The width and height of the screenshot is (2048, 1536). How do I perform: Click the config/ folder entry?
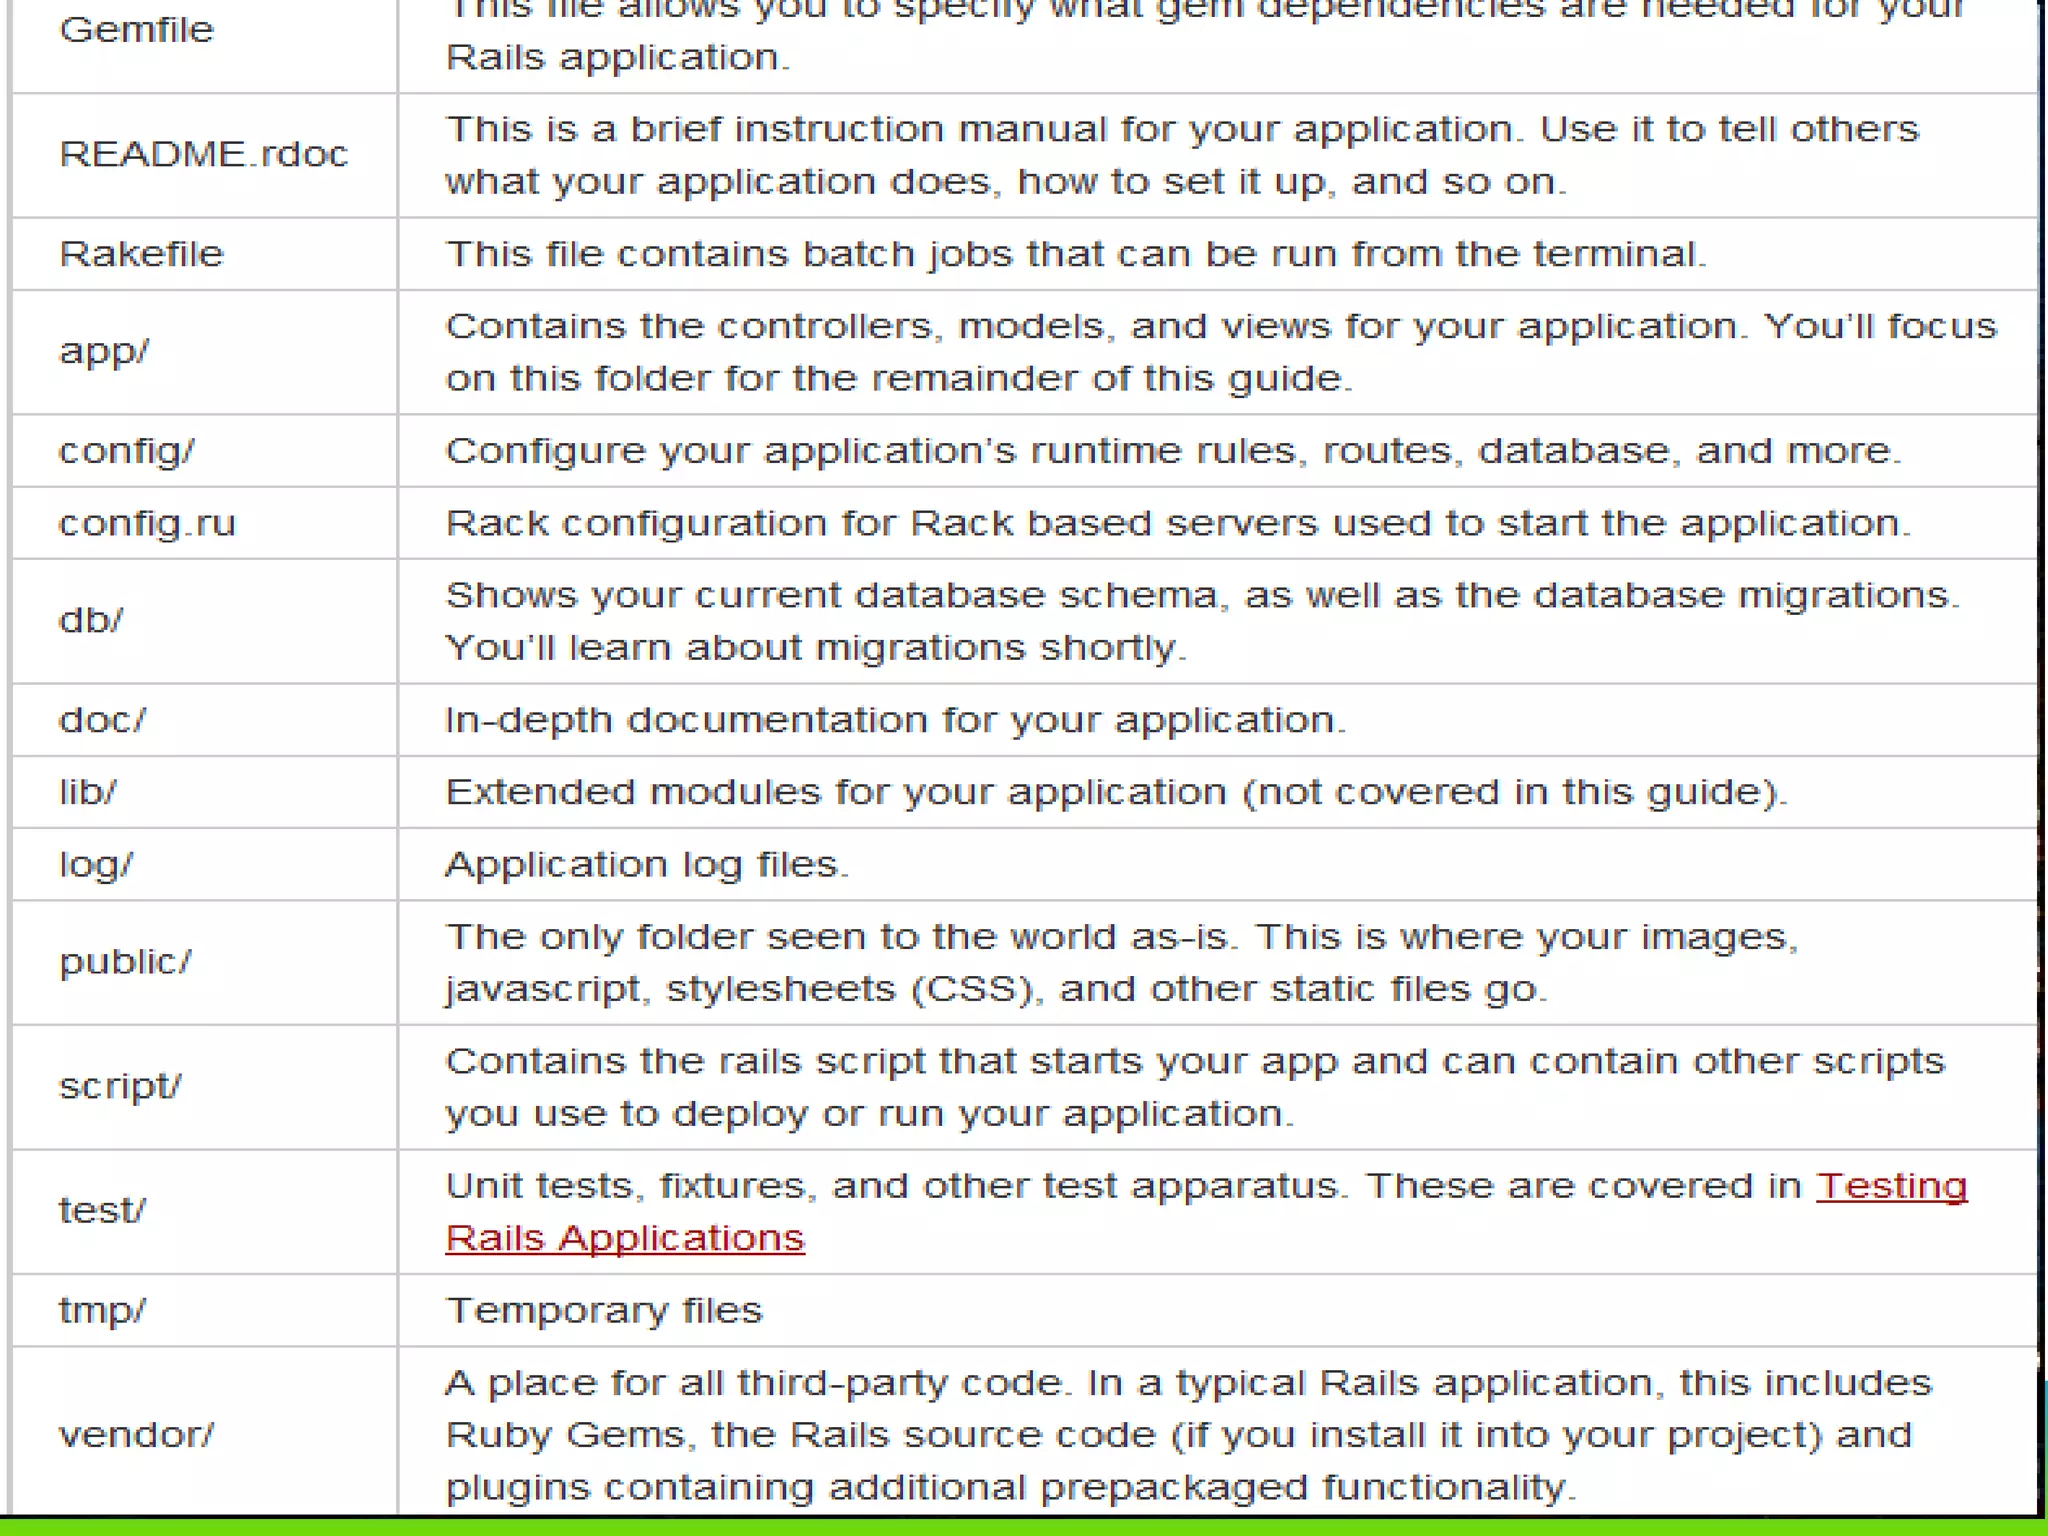click(x=126, y=451)
